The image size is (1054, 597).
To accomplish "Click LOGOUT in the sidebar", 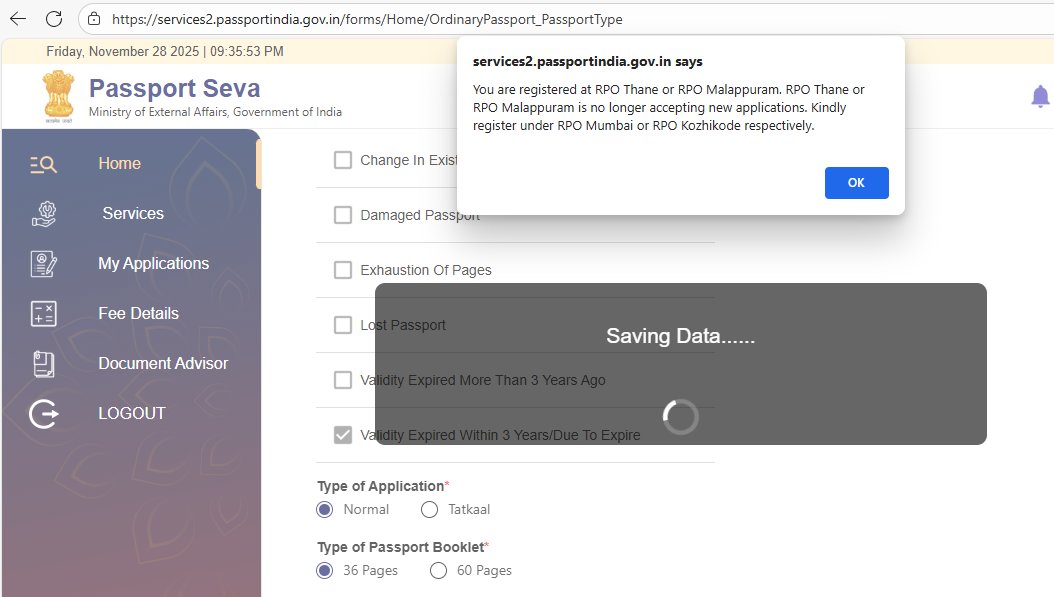I will [x=132, y=413].
